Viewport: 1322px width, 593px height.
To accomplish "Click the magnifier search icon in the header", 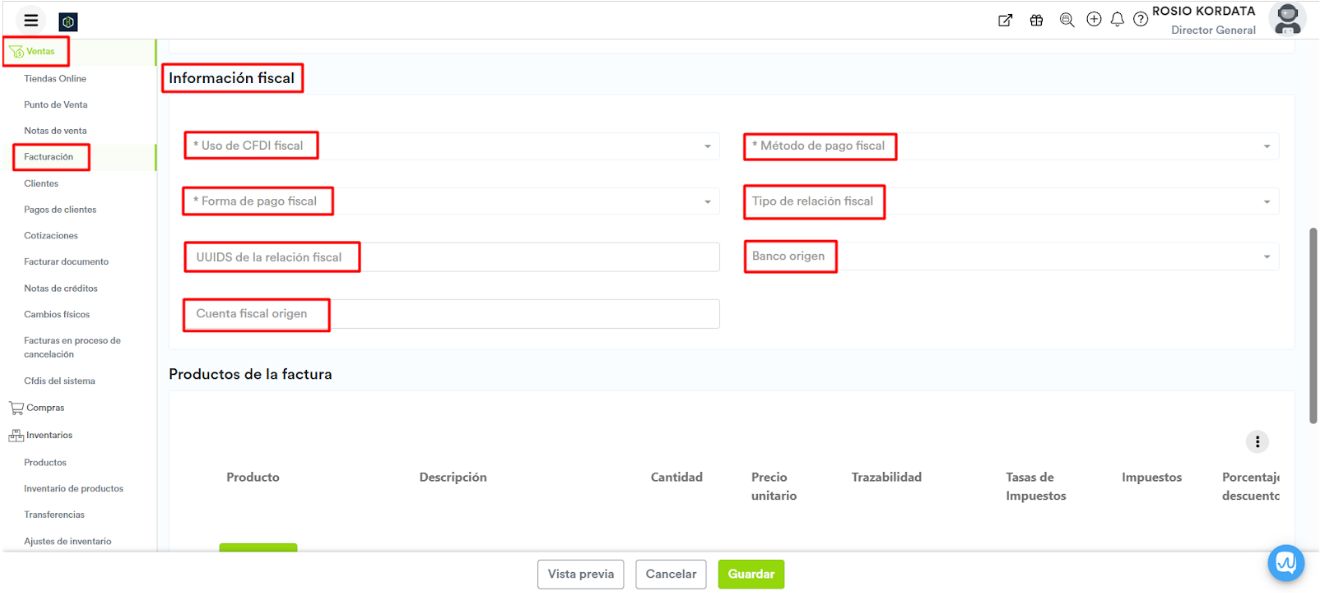I will coord(1066,20).
